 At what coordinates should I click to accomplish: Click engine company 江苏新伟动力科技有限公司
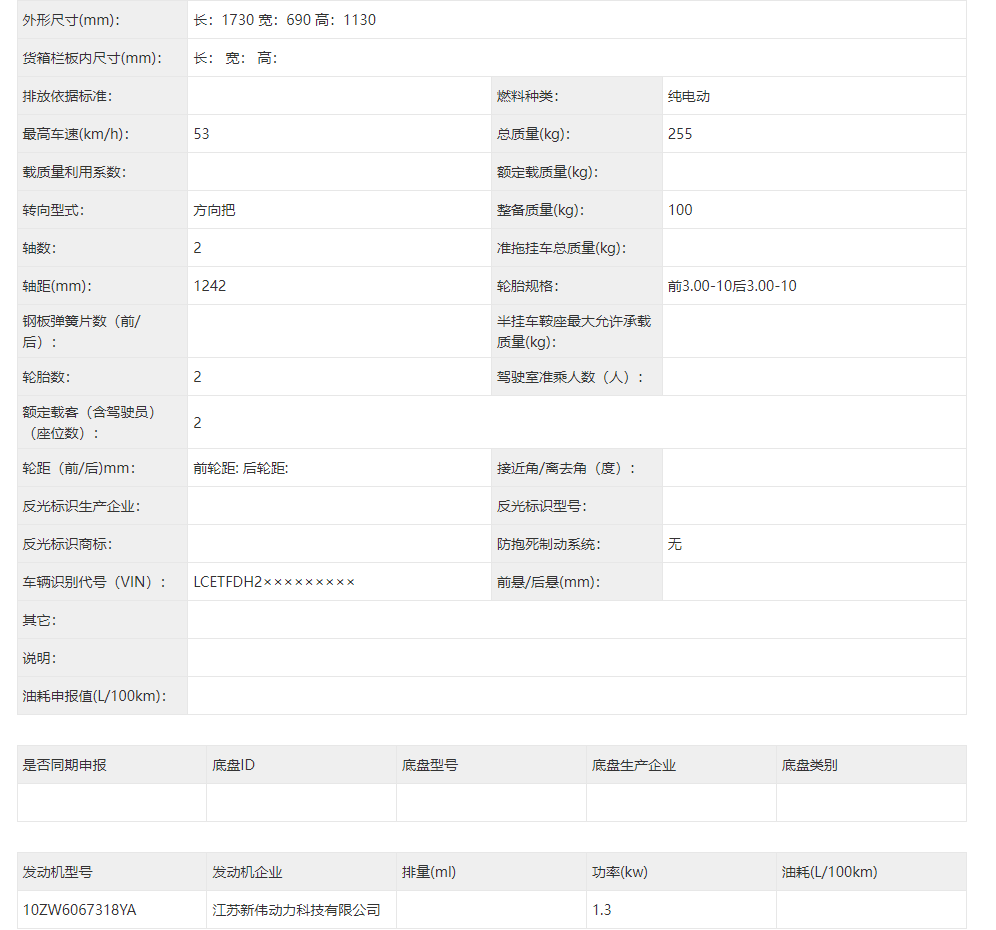click(x=296, y=910)
